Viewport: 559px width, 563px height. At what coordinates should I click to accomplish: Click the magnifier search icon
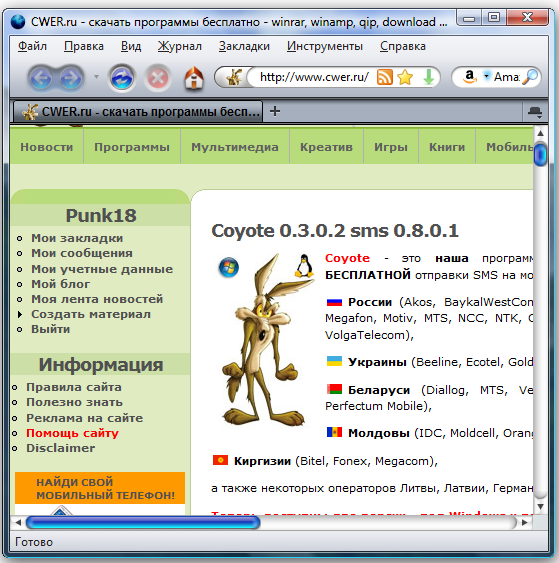tap(530, 77)
